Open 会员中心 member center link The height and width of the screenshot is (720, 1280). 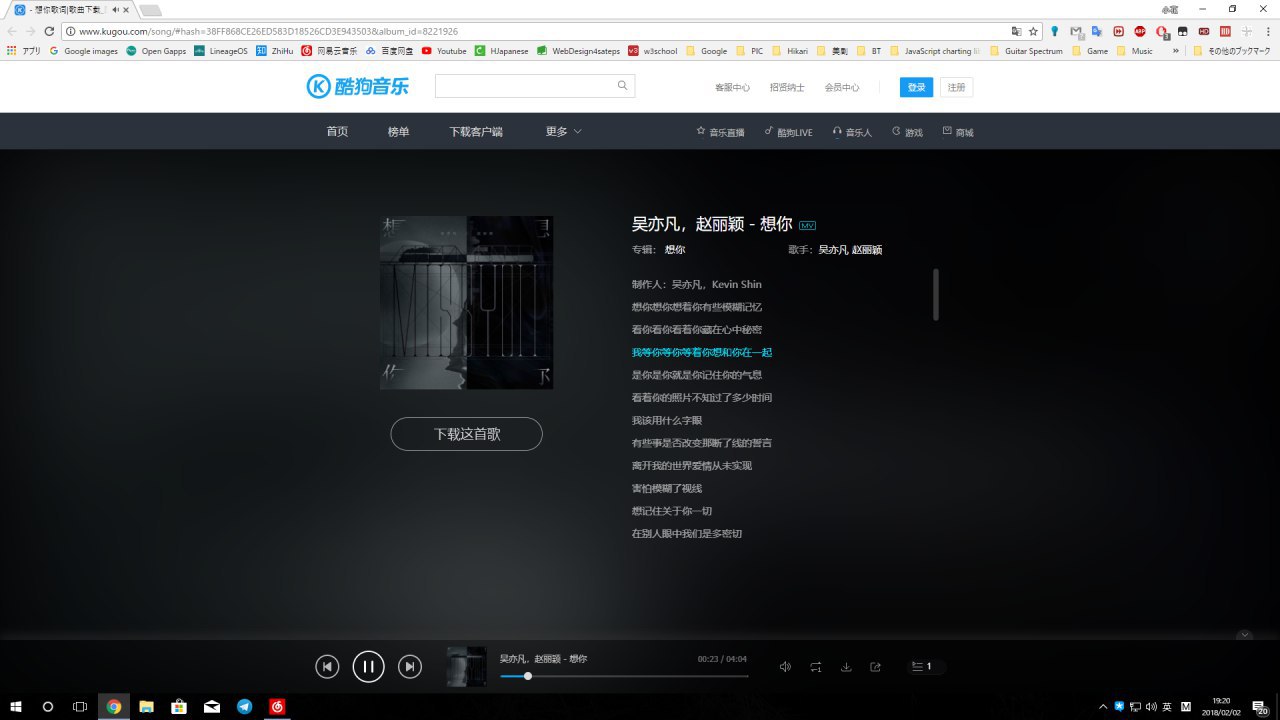[x=842, y=87]
